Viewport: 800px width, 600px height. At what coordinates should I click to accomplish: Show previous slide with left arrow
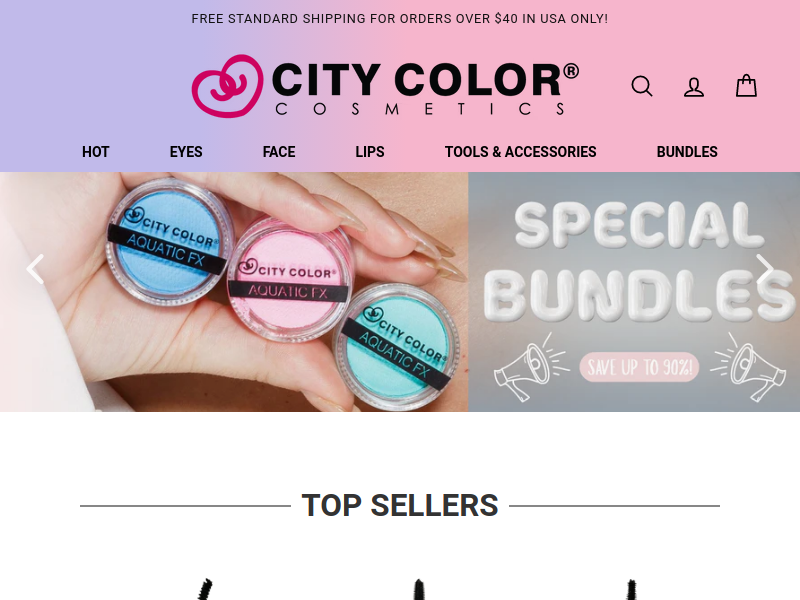pos(35,269)
